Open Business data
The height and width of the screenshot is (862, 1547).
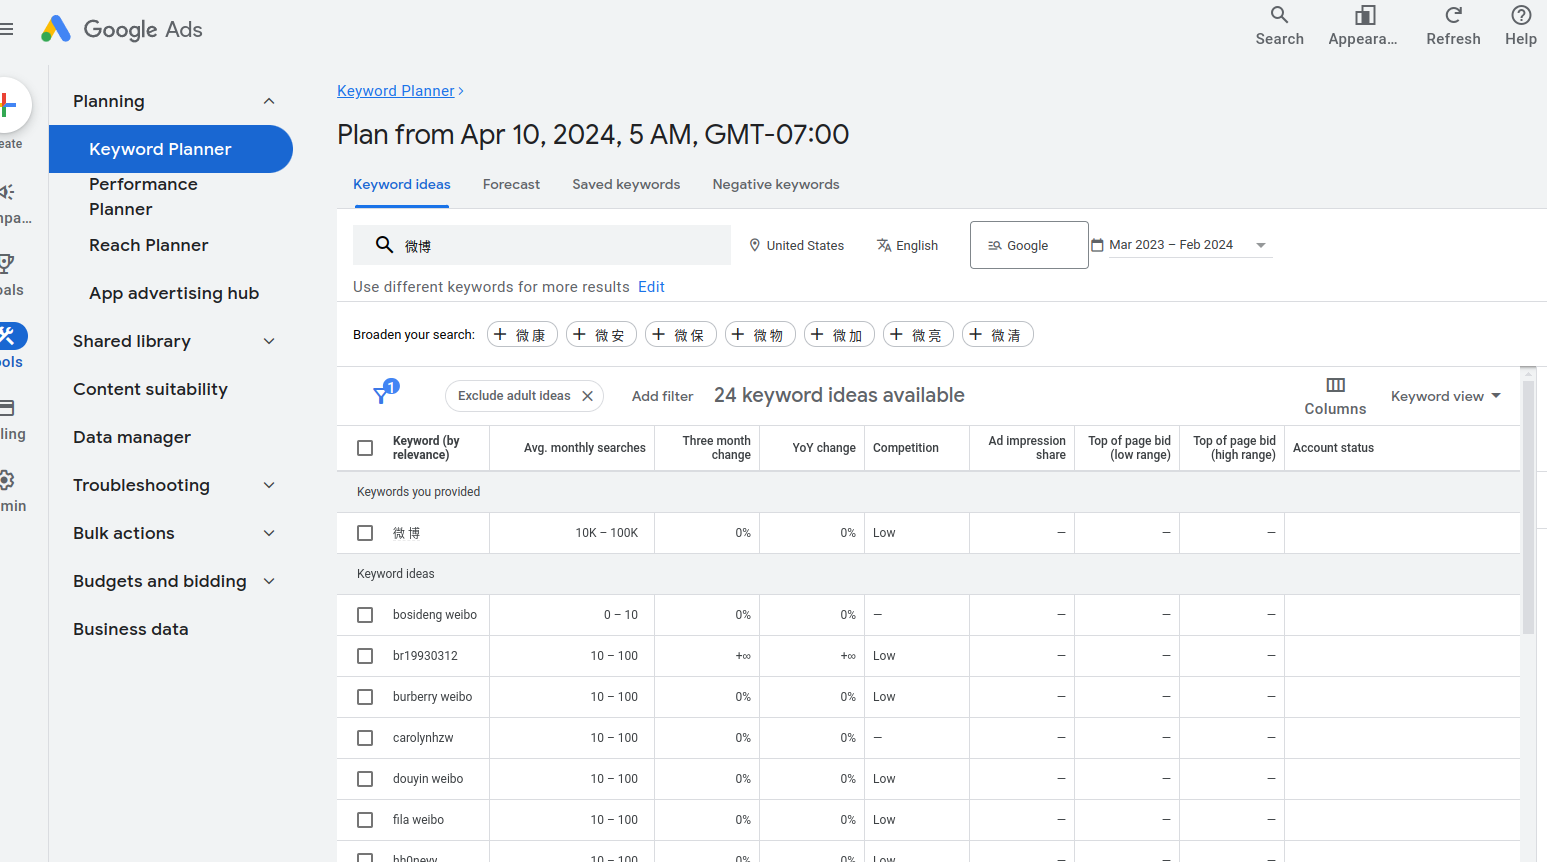[131, 629]
